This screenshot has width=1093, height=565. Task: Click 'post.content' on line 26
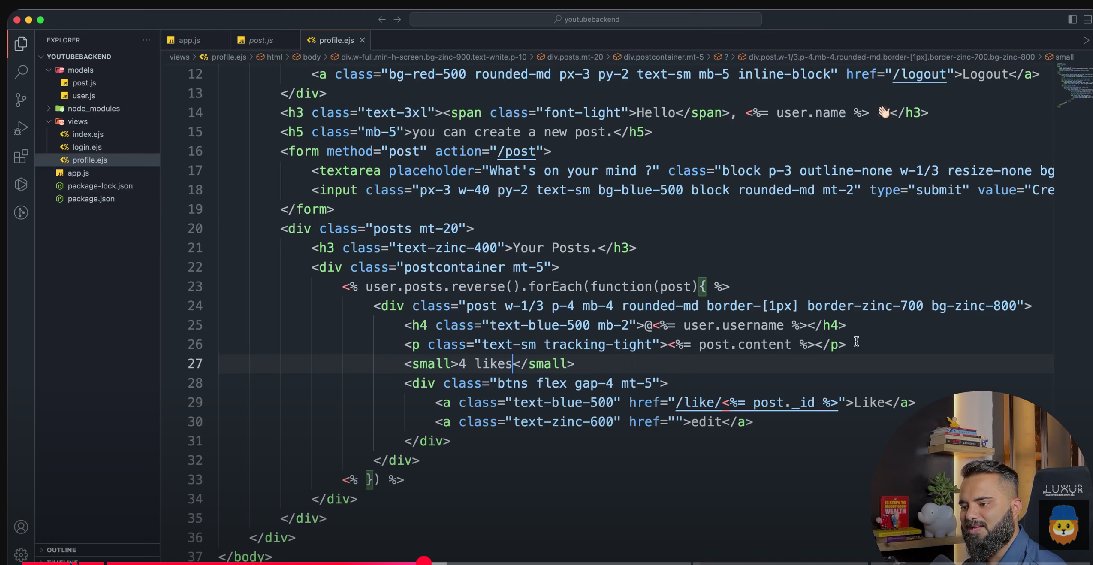tap(745, 344)
